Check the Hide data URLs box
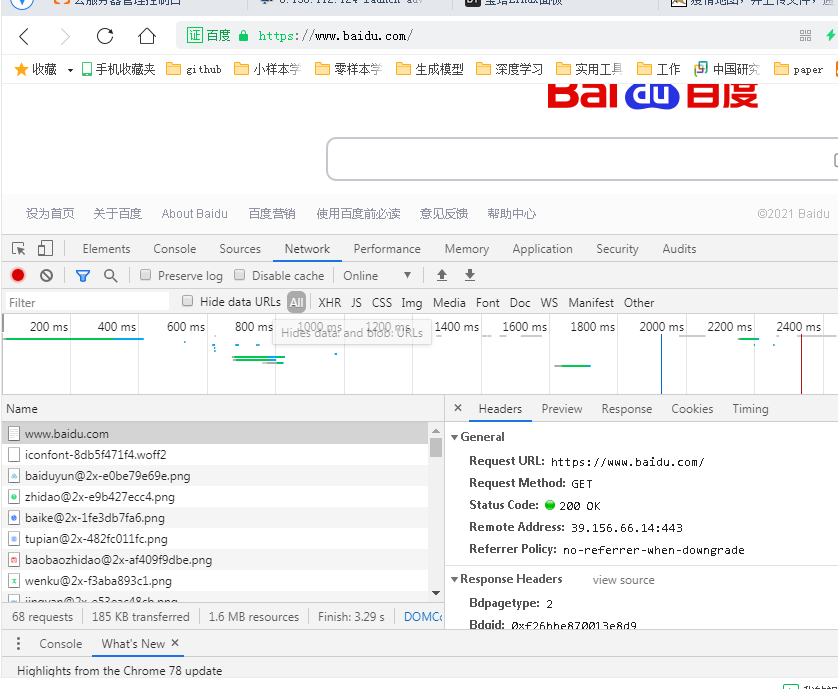 click(x=187, y=301)
